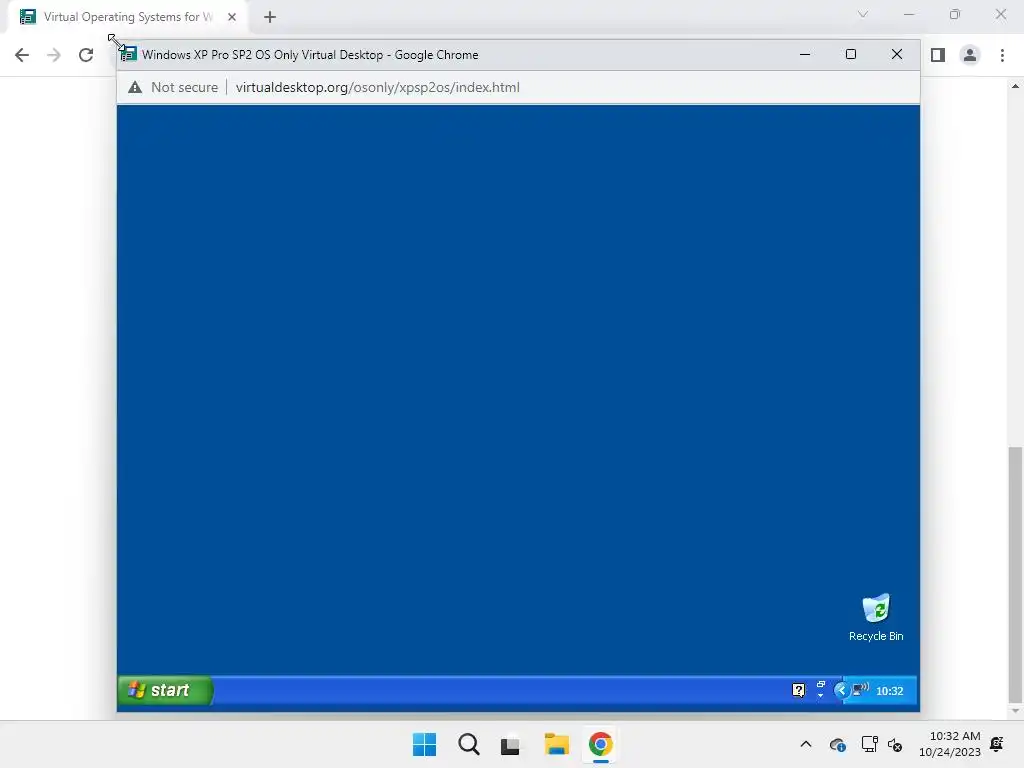Open File Explorer from taskbar

(x=556, y=744)
